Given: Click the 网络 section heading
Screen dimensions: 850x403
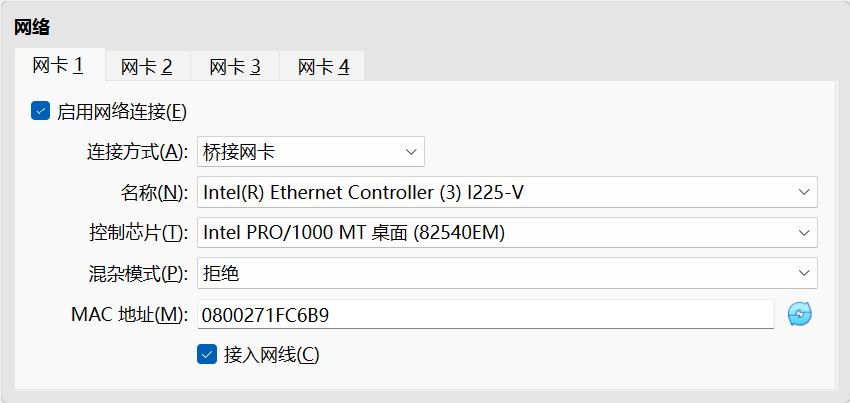Looking at the screenshot, I should [x=31, y=27].
